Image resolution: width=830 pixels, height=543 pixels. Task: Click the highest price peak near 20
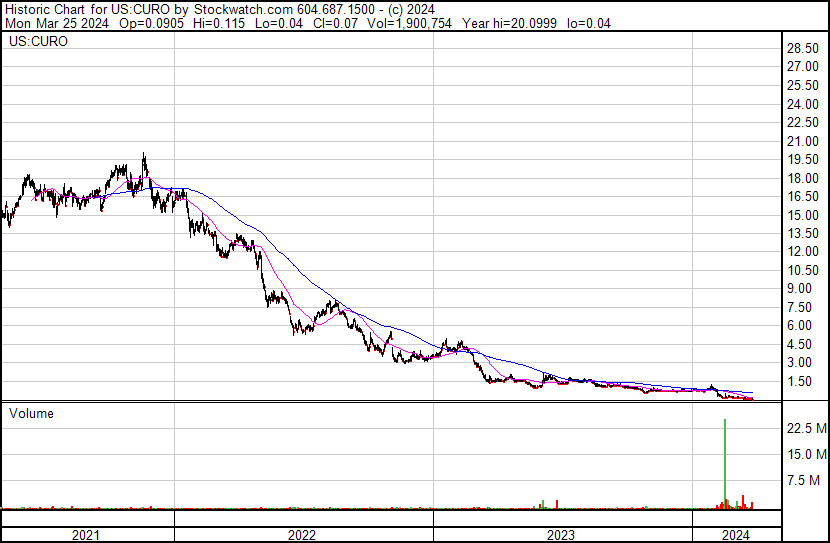click(x=144, y=155)
